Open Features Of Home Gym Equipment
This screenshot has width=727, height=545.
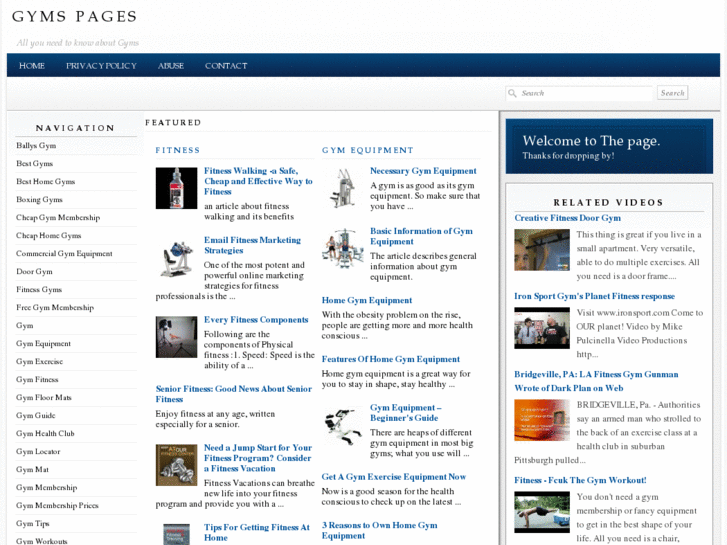[391, 359]
